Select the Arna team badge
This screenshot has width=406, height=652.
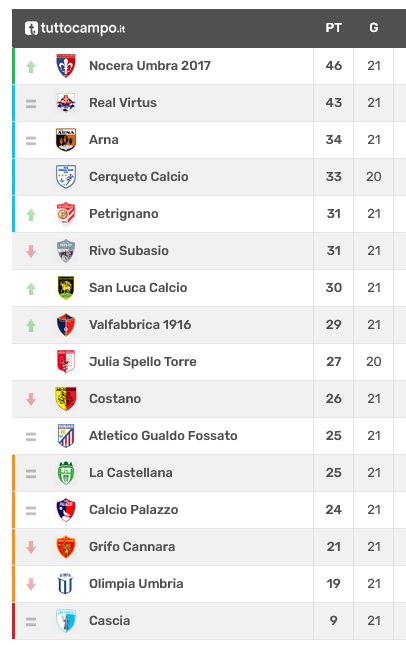click(66, 140)
